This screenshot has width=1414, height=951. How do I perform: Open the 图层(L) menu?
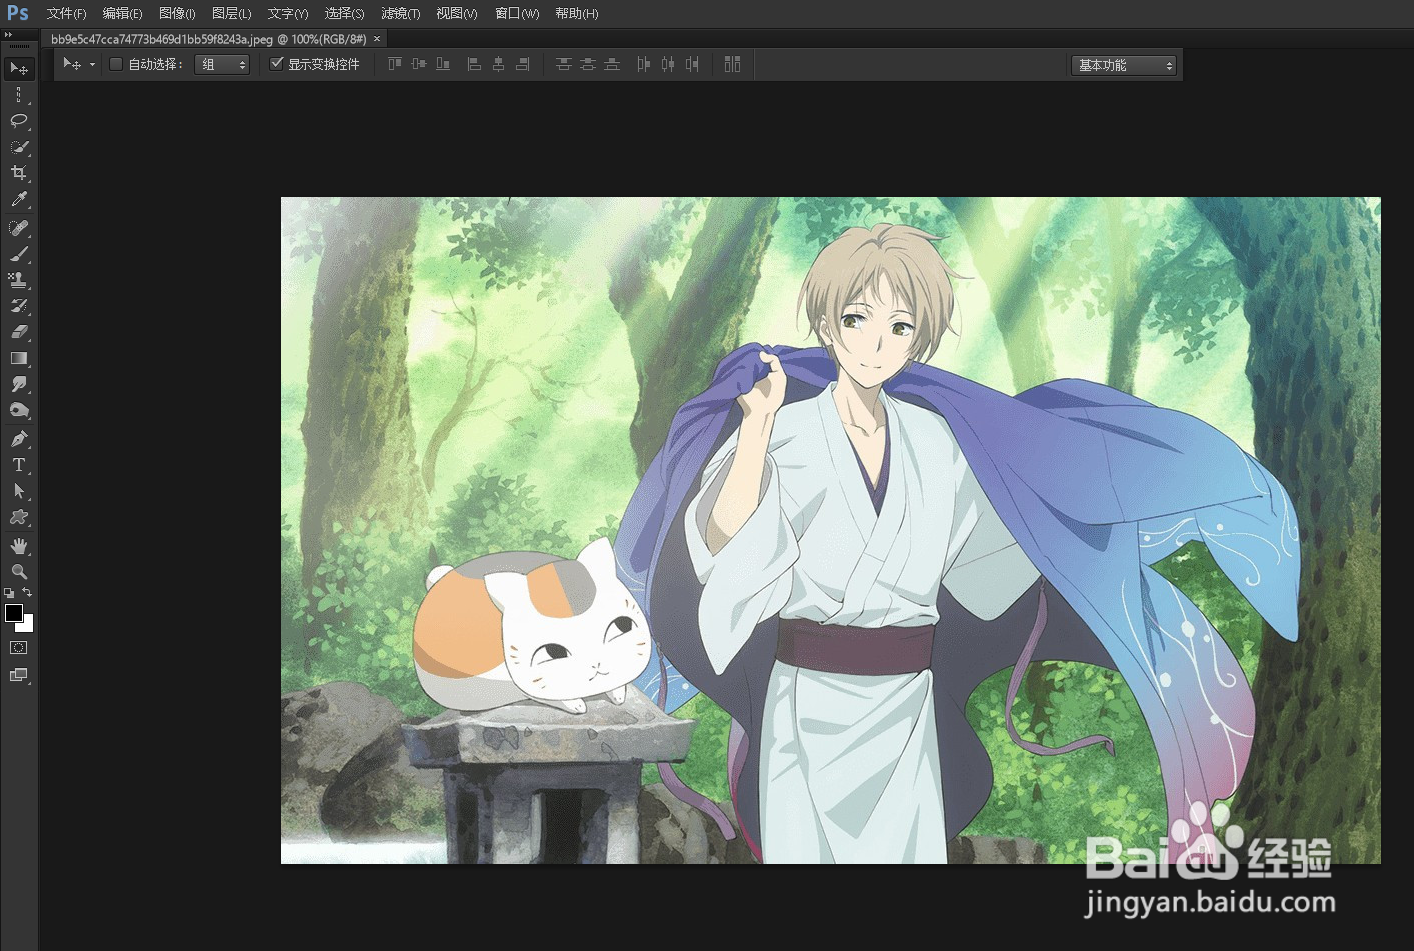[231, 14]
